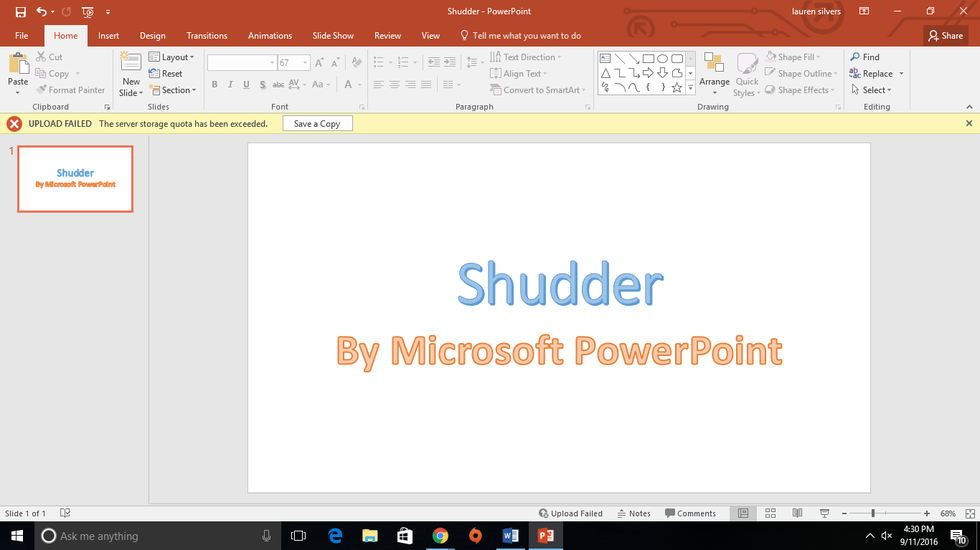Open the Design ribbon tab
Screen dimensions: 980x550
[x=153, y=35]
